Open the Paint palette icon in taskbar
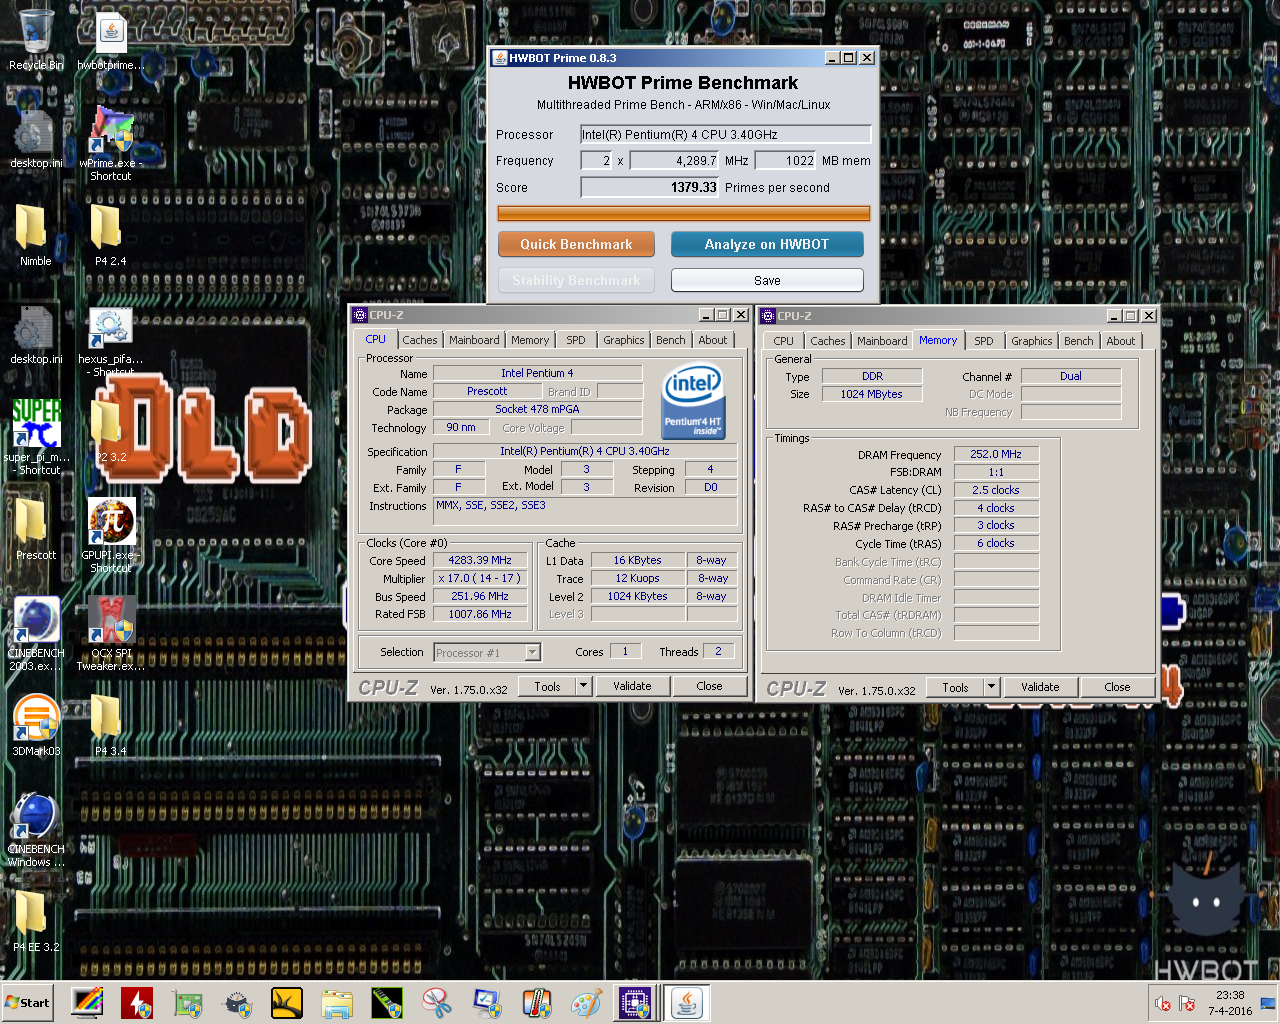This screenshot has height=1024, width=1280. click(587, 1003)
